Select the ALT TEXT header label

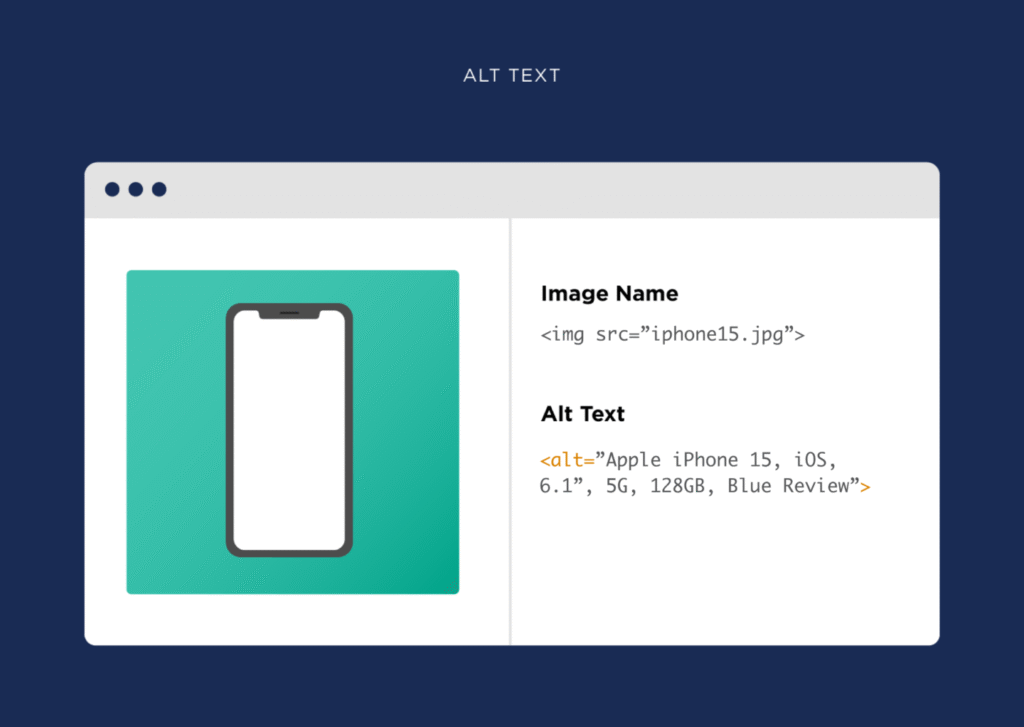click(x=511, y=74)
